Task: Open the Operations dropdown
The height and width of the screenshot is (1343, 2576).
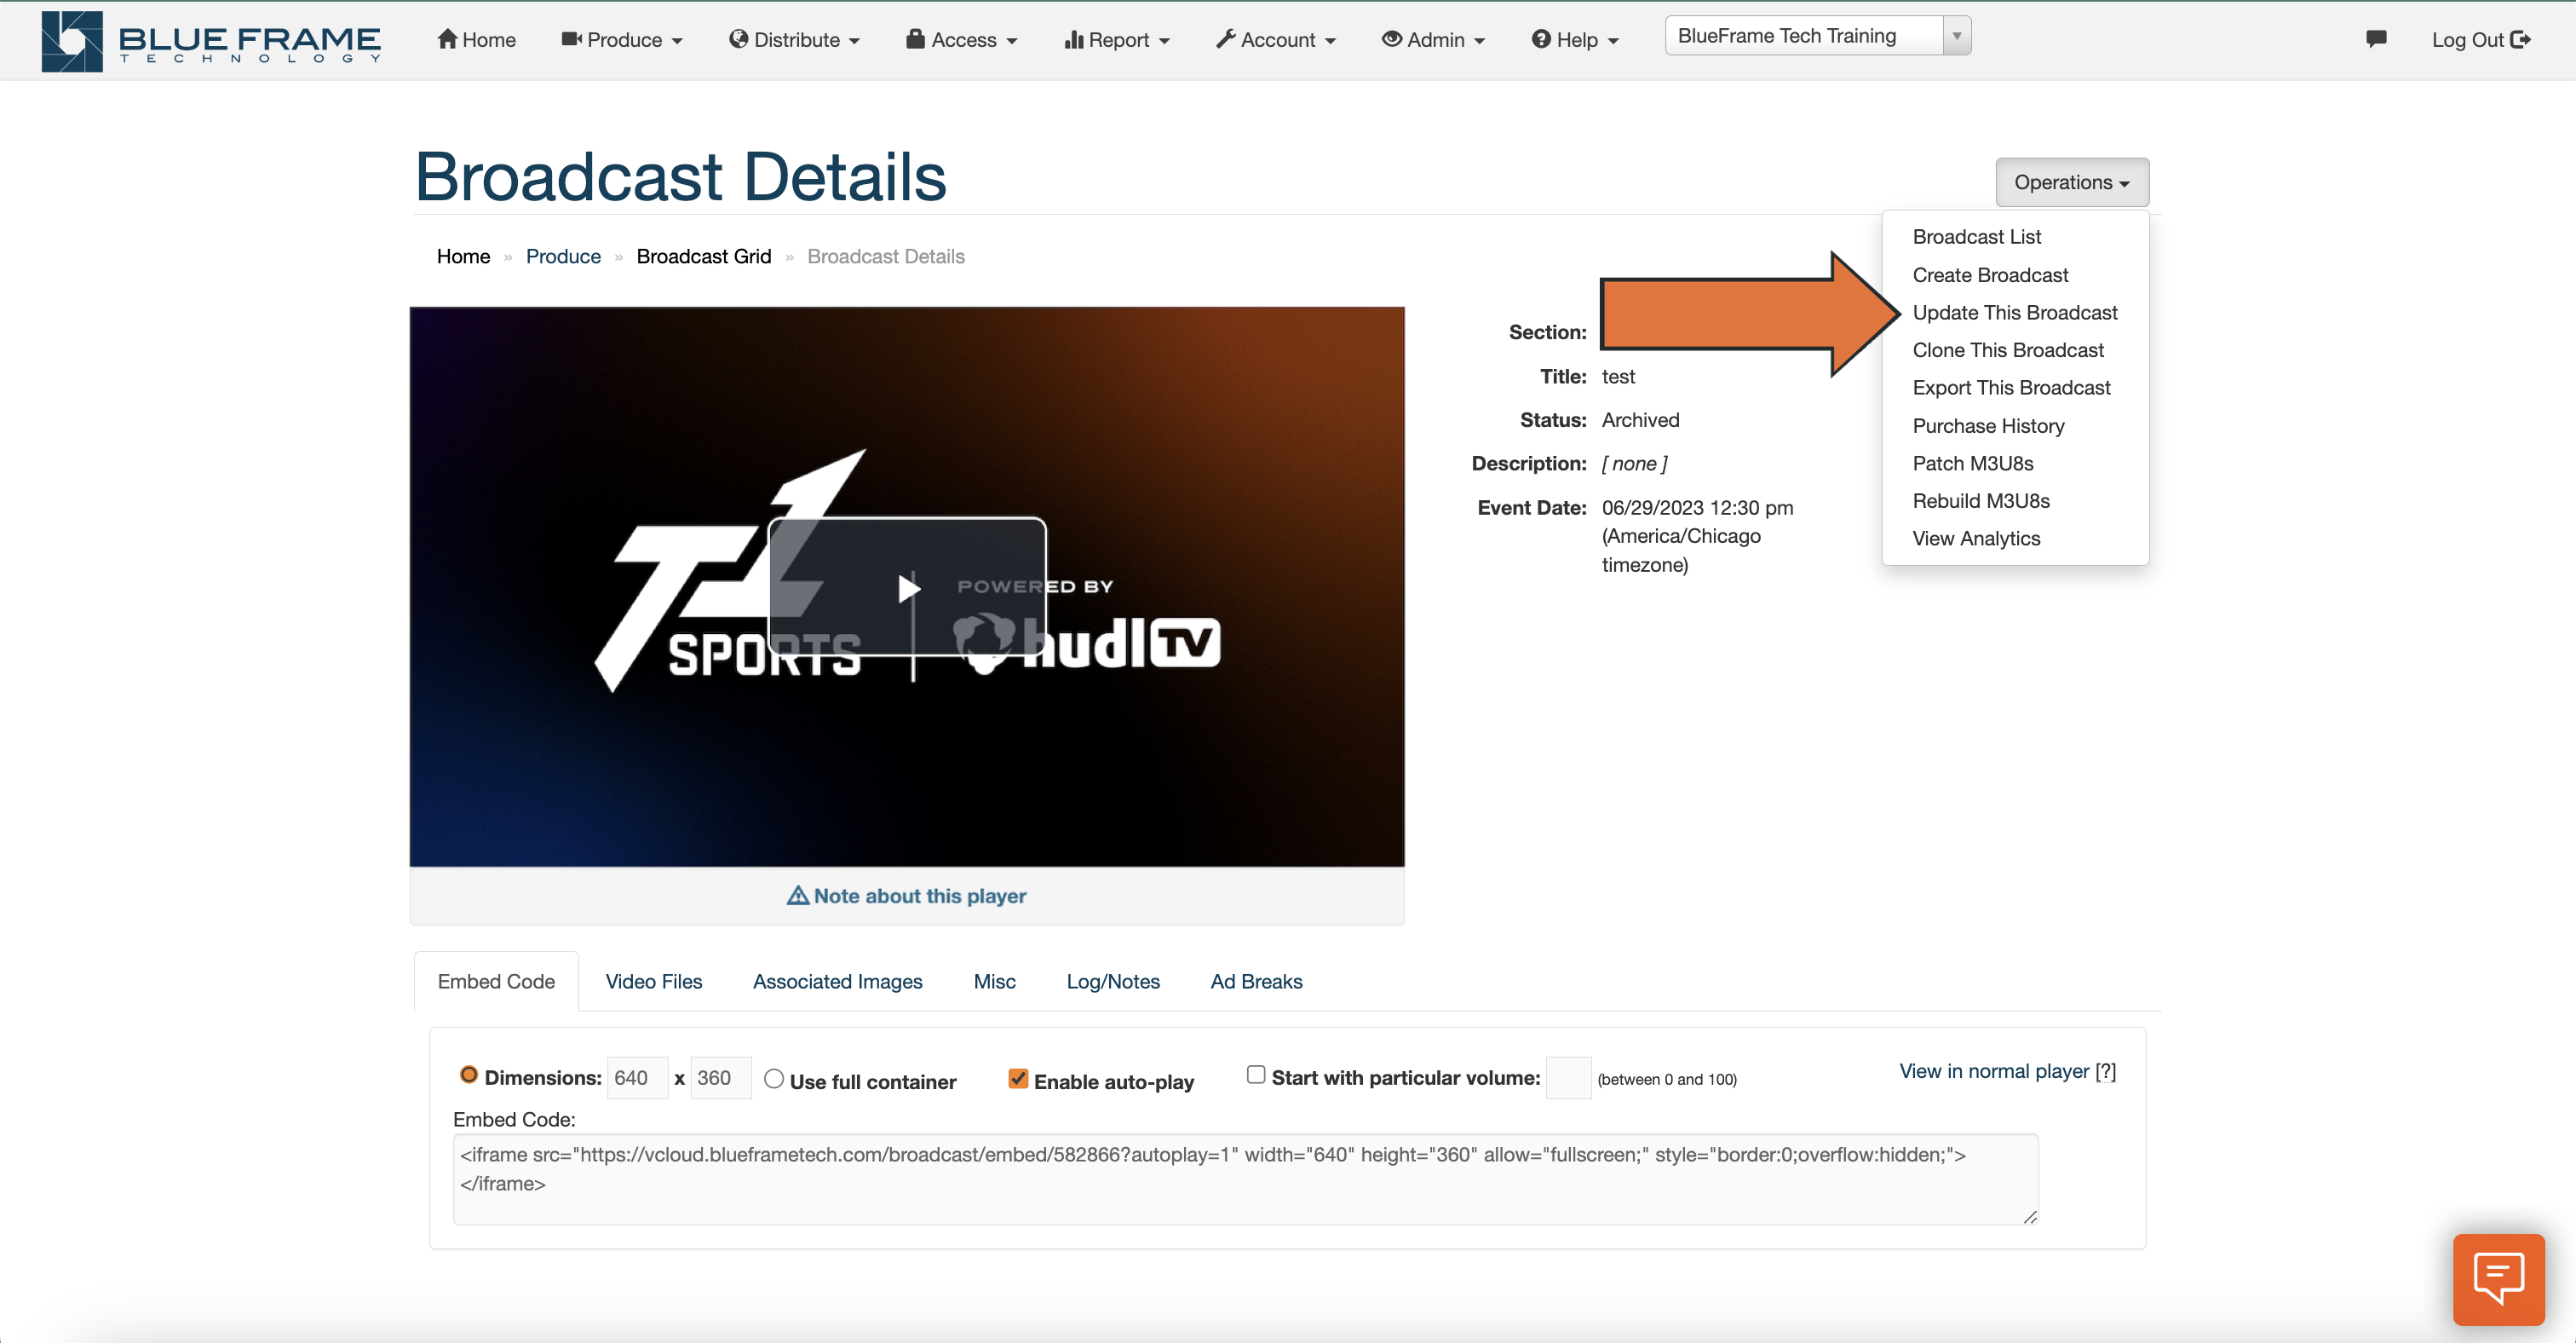Action: click(x=2071, y=182)
